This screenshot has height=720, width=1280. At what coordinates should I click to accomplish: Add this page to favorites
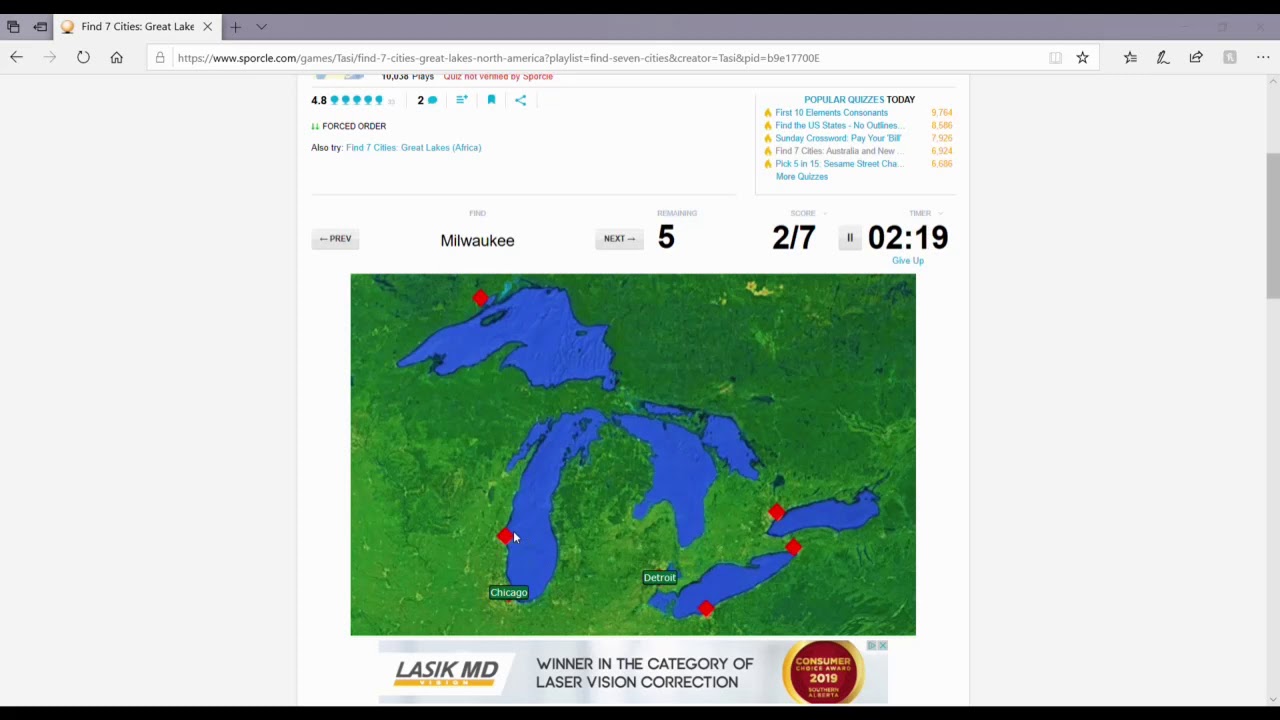click(x=1082, y=58)
